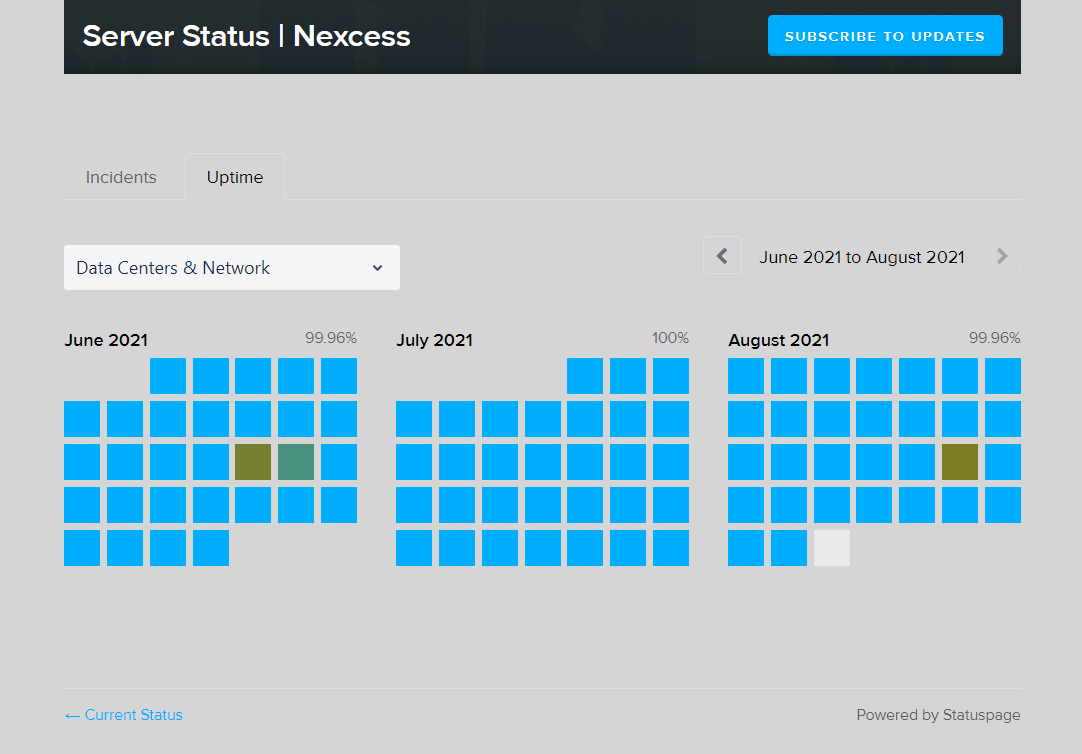Viewport: 1082px width, 754px height.
Task: Click the date range label June 2021 to August 2021
Action: coord(862,257)
